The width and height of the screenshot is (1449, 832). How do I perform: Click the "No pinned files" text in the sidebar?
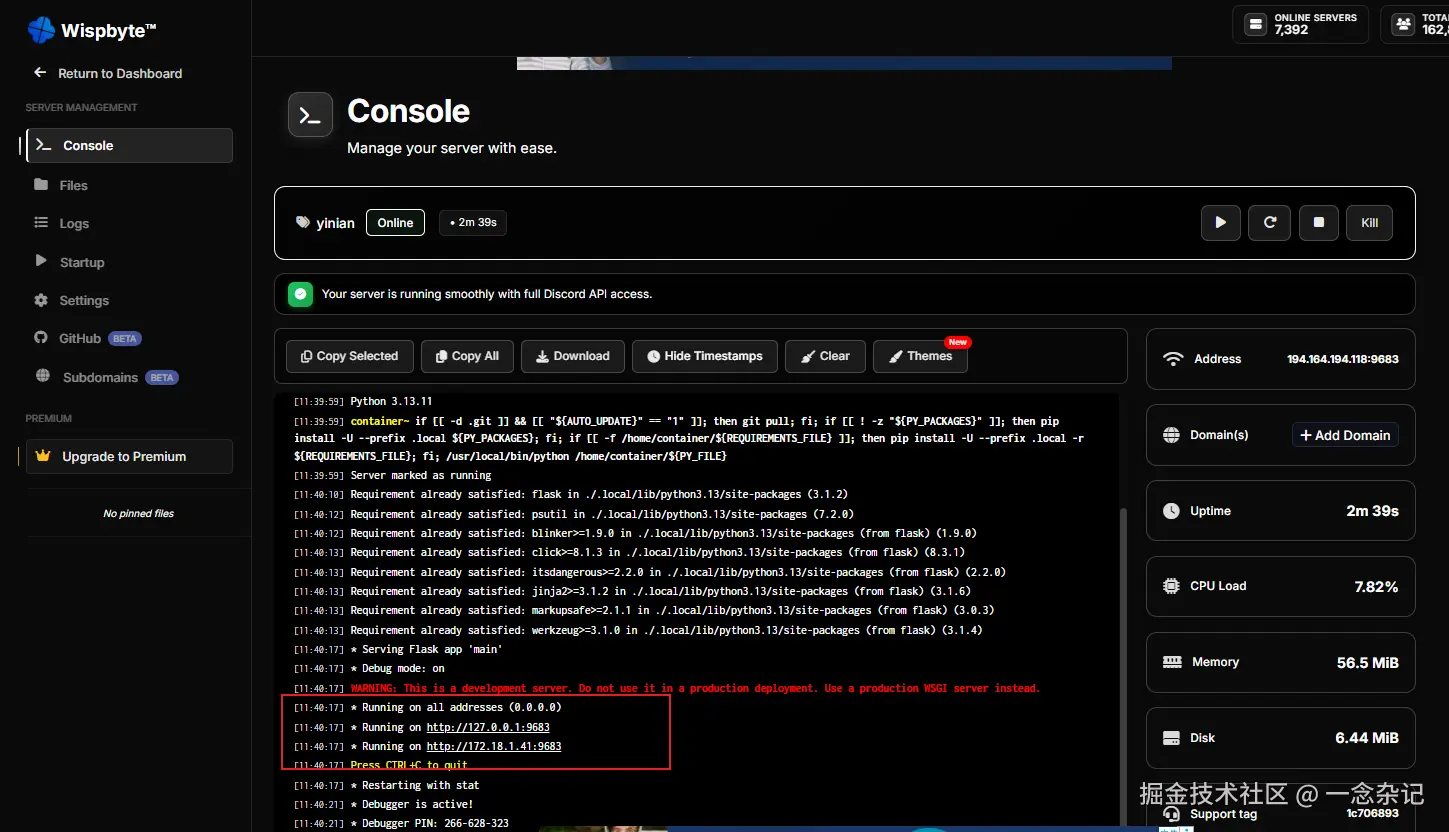pyautogui.click(x=139, y=513)
